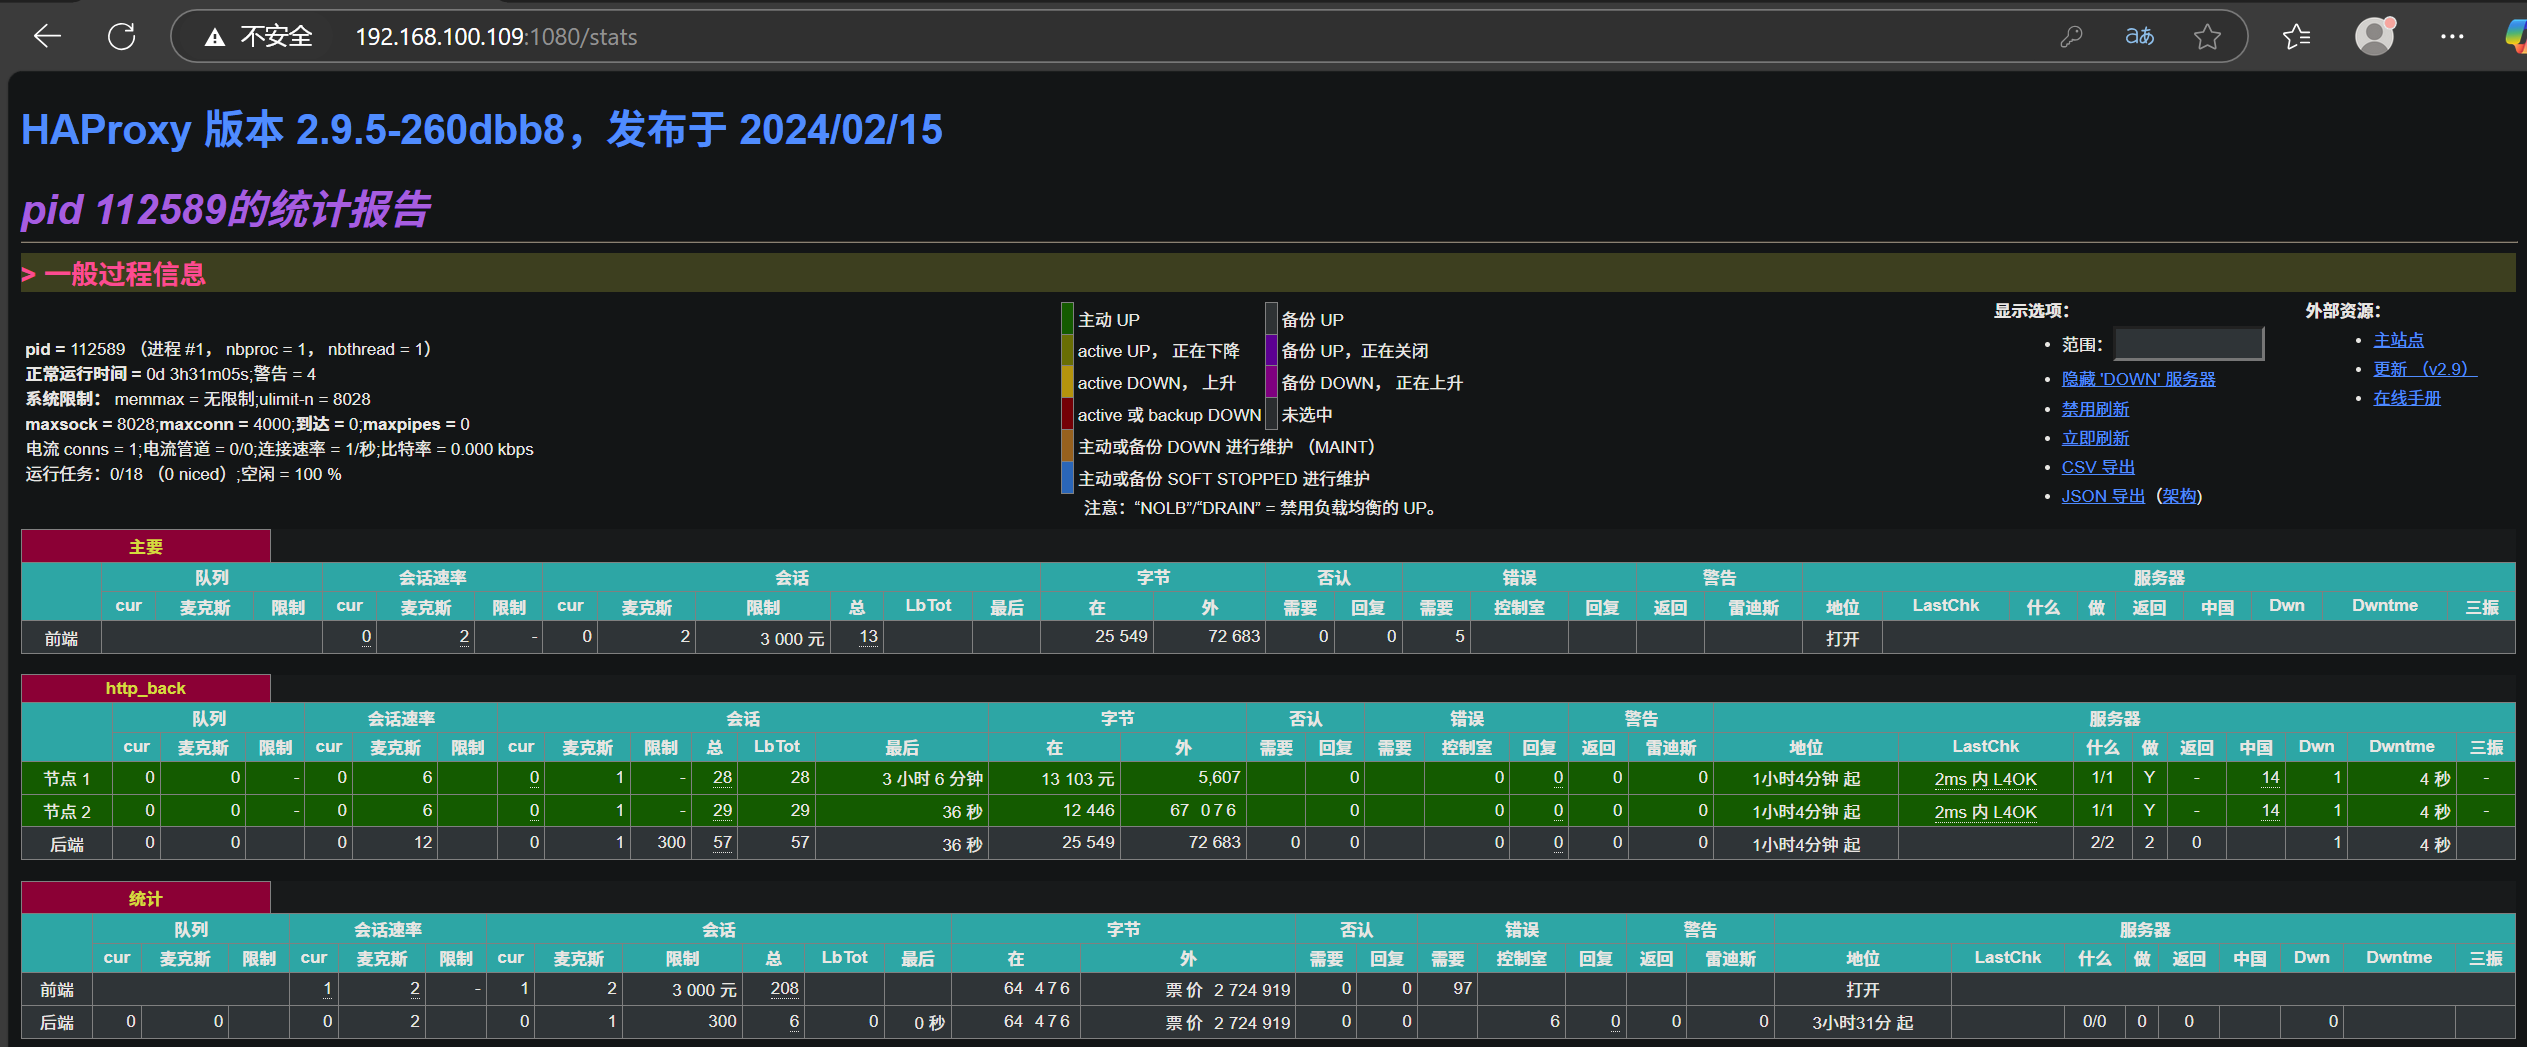This screenshot has width=2527, height=1047.
Task: Bookmark this page with the star icon
Action: (2207, 37)
